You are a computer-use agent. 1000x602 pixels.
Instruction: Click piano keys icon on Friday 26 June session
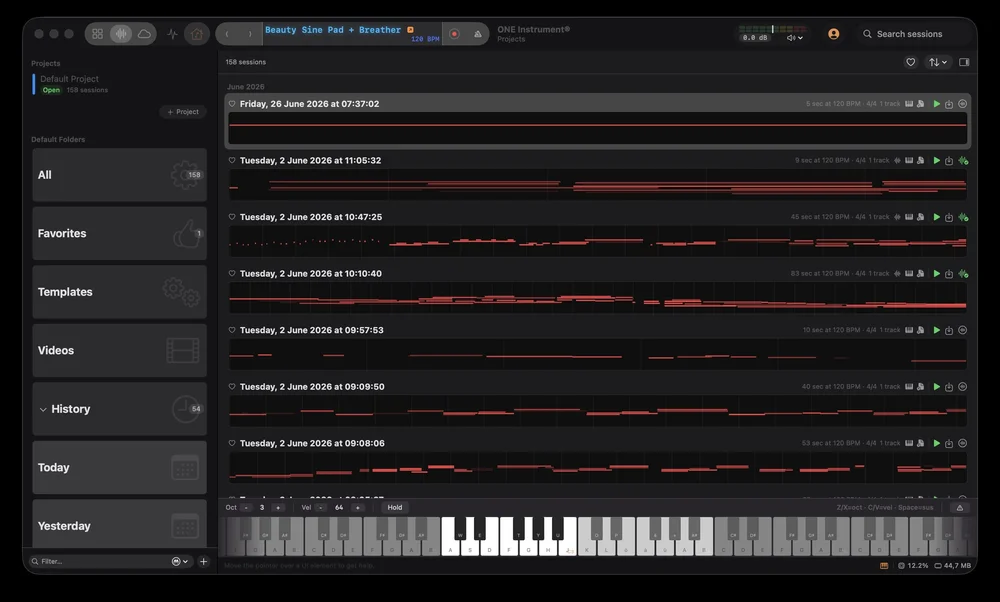(909, 104)
